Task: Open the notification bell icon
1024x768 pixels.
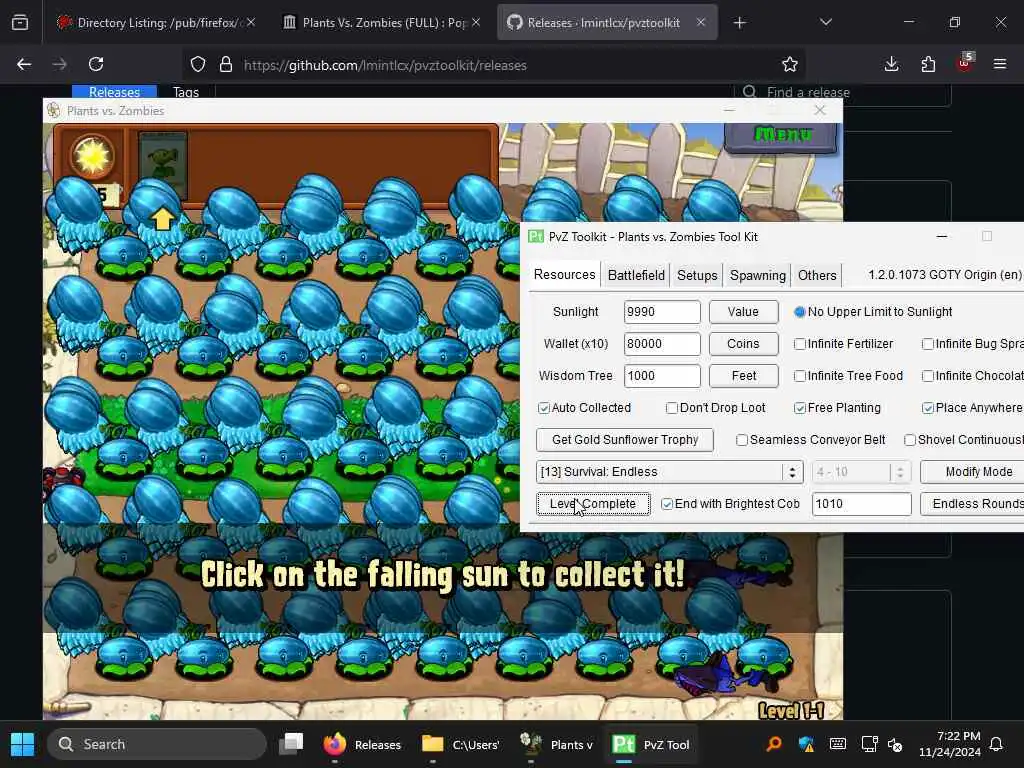Action: [997, 744]
